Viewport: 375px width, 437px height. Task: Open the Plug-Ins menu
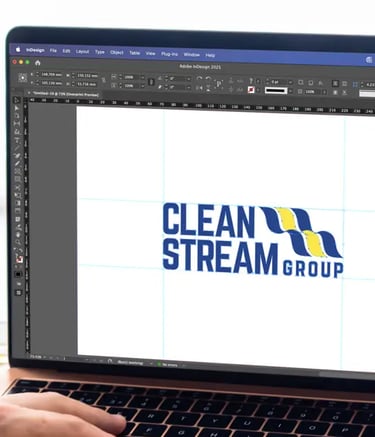tap(169, 54)
